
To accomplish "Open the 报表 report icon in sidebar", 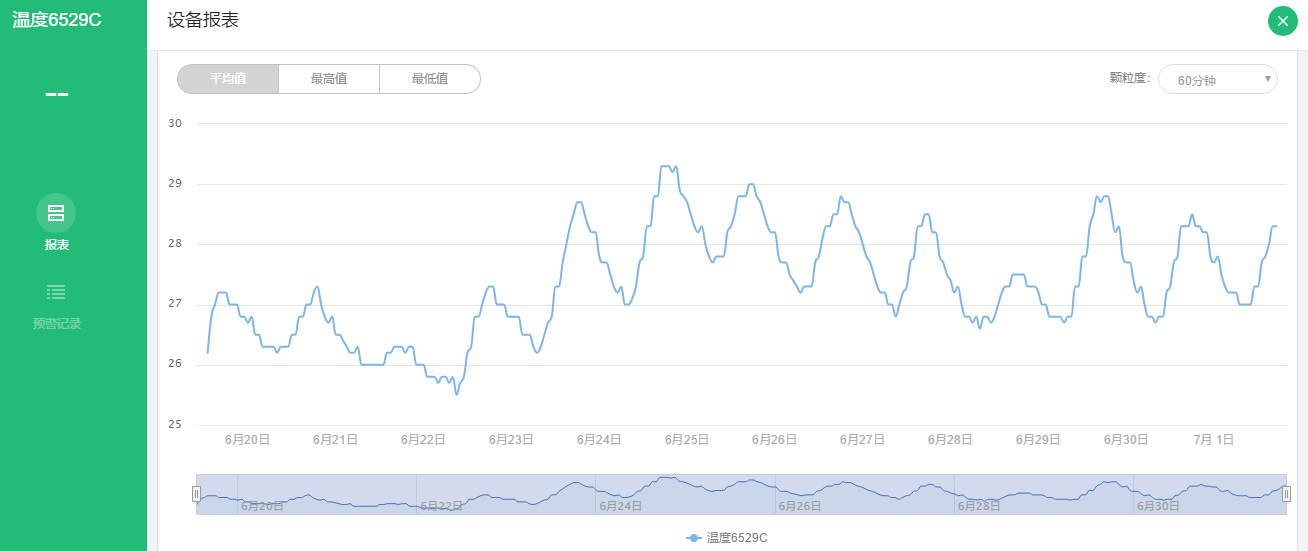I will pyautogui.click(x=56, y=213).
